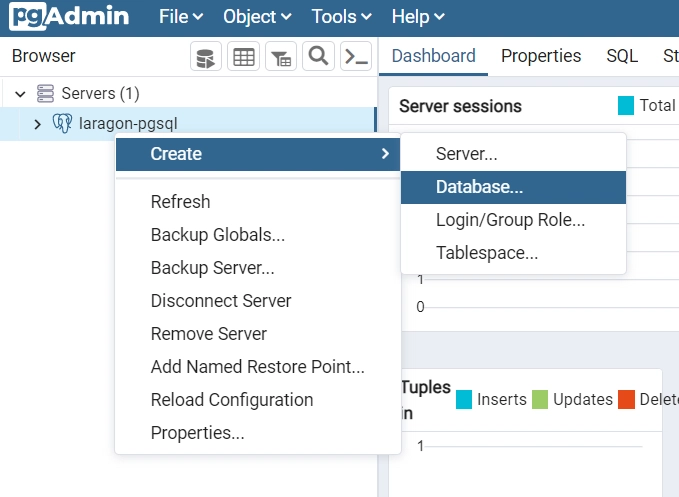Screen dimensions: 679x497
Task: Select Refresh in context menu
Action: click(x=258, y=202)
